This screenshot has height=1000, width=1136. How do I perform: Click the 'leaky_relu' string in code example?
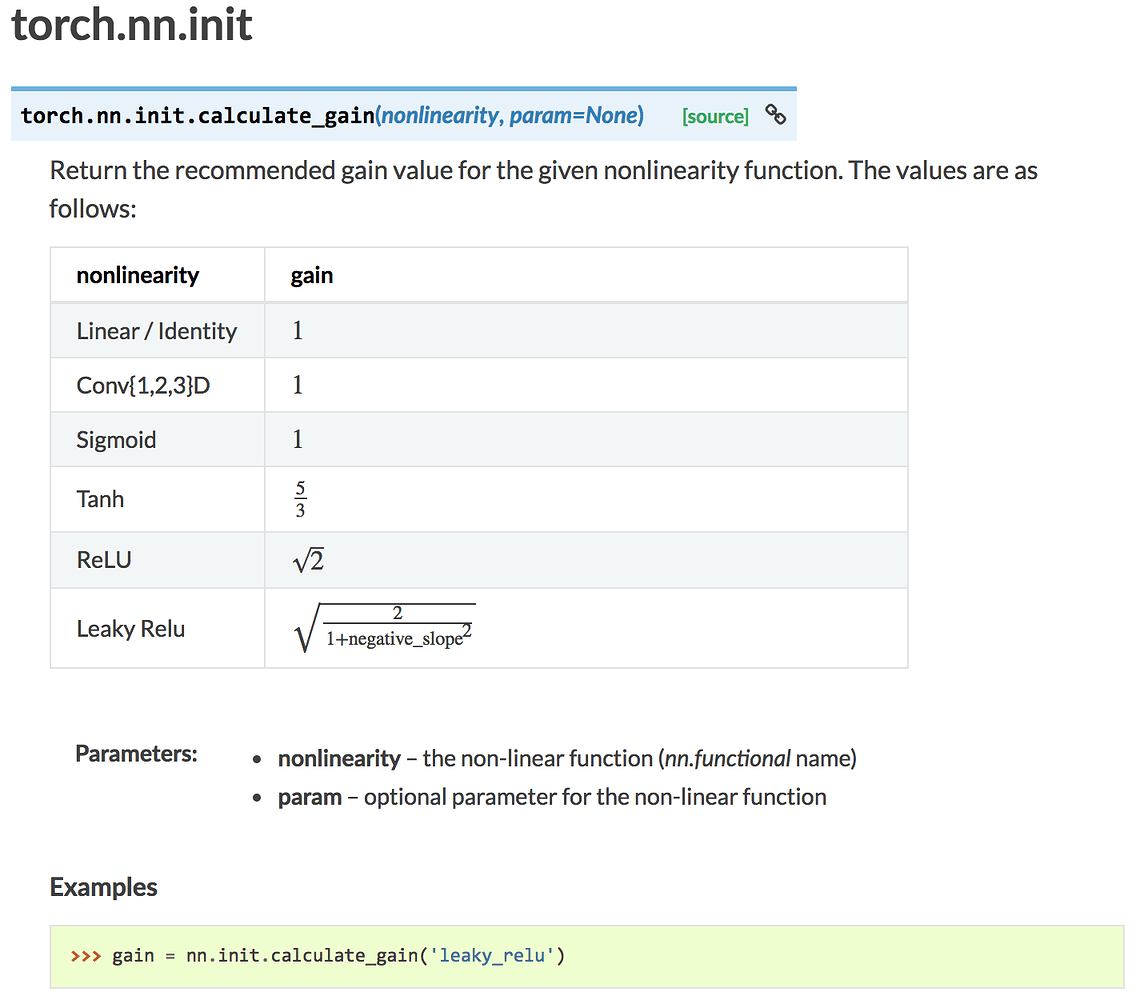[x=493, y=956]
